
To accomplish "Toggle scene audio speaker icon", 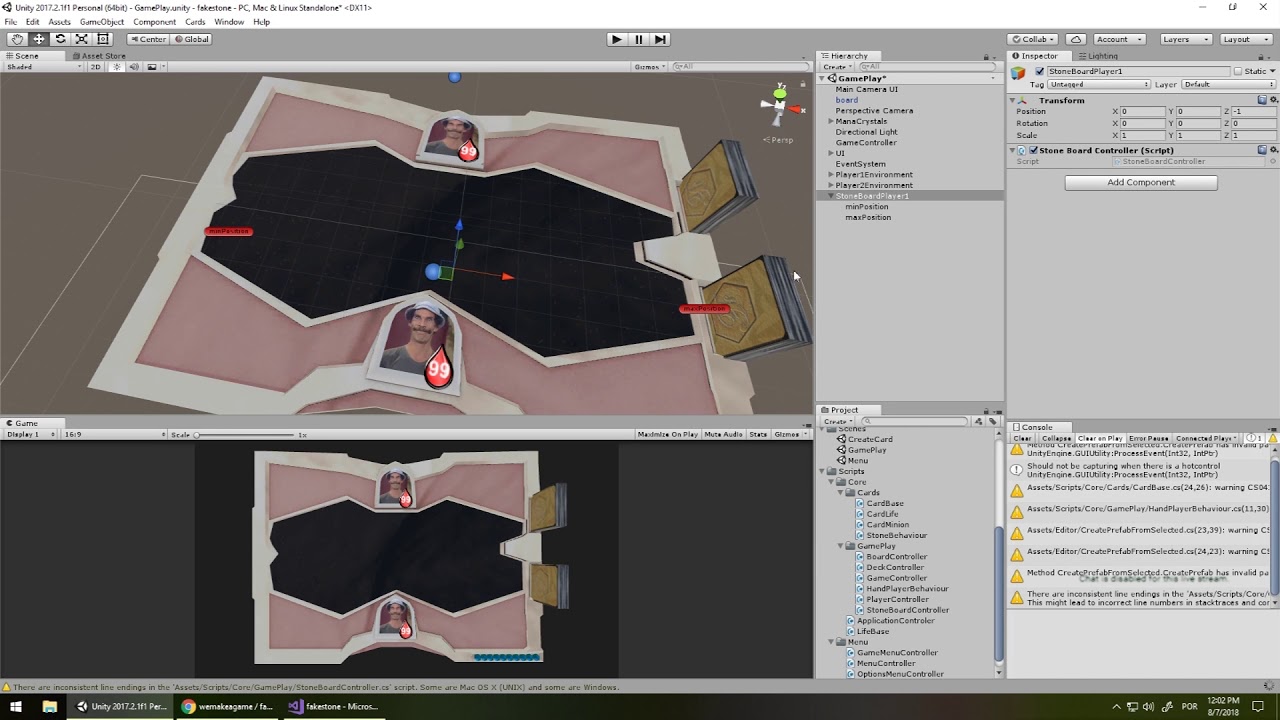I will click(133, 67).
